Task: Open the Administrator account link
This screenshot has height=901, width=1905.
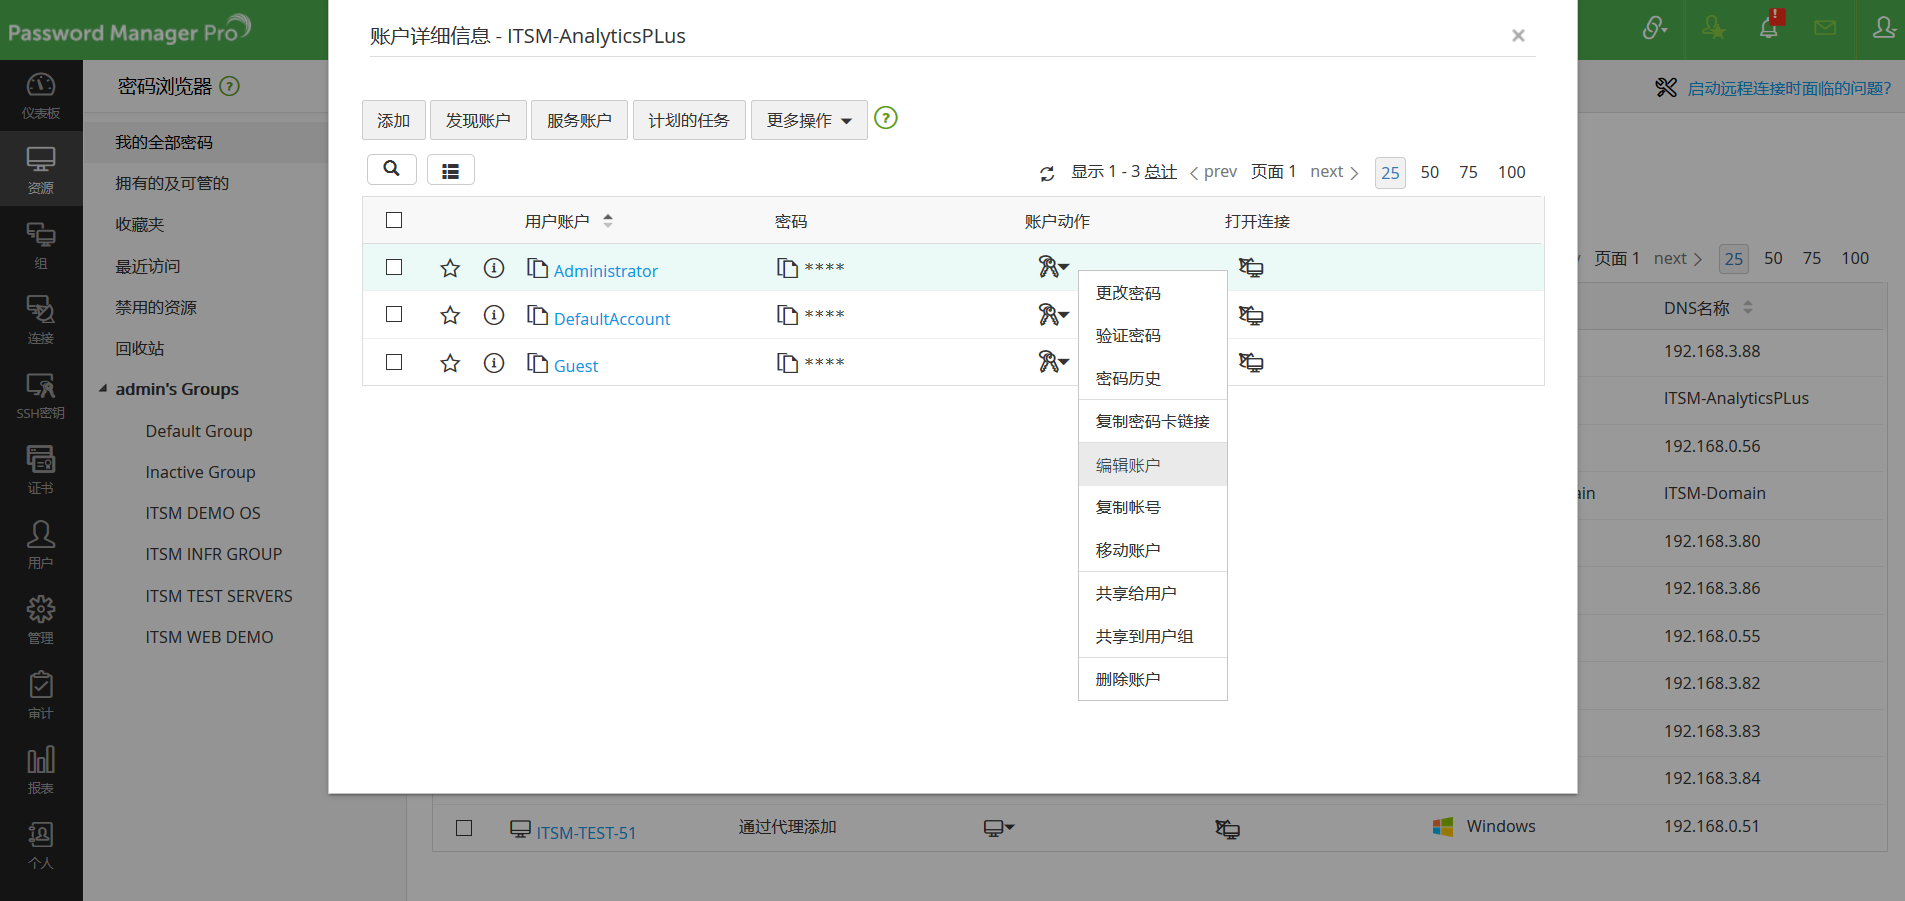Action: click(x=606, y=271)
